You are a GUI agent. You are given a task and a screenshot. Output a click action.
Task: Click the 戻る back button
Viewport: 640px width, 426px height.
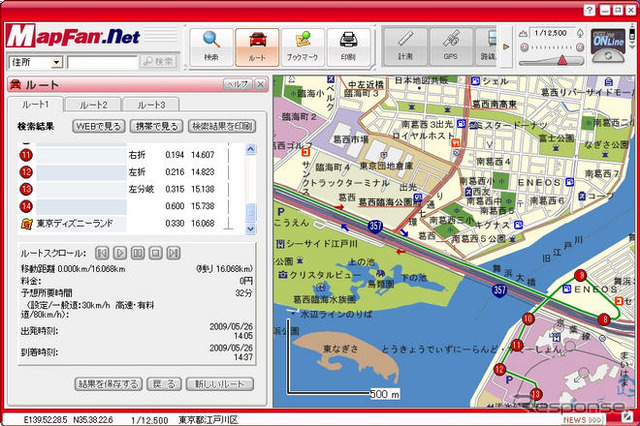[164, 384]
